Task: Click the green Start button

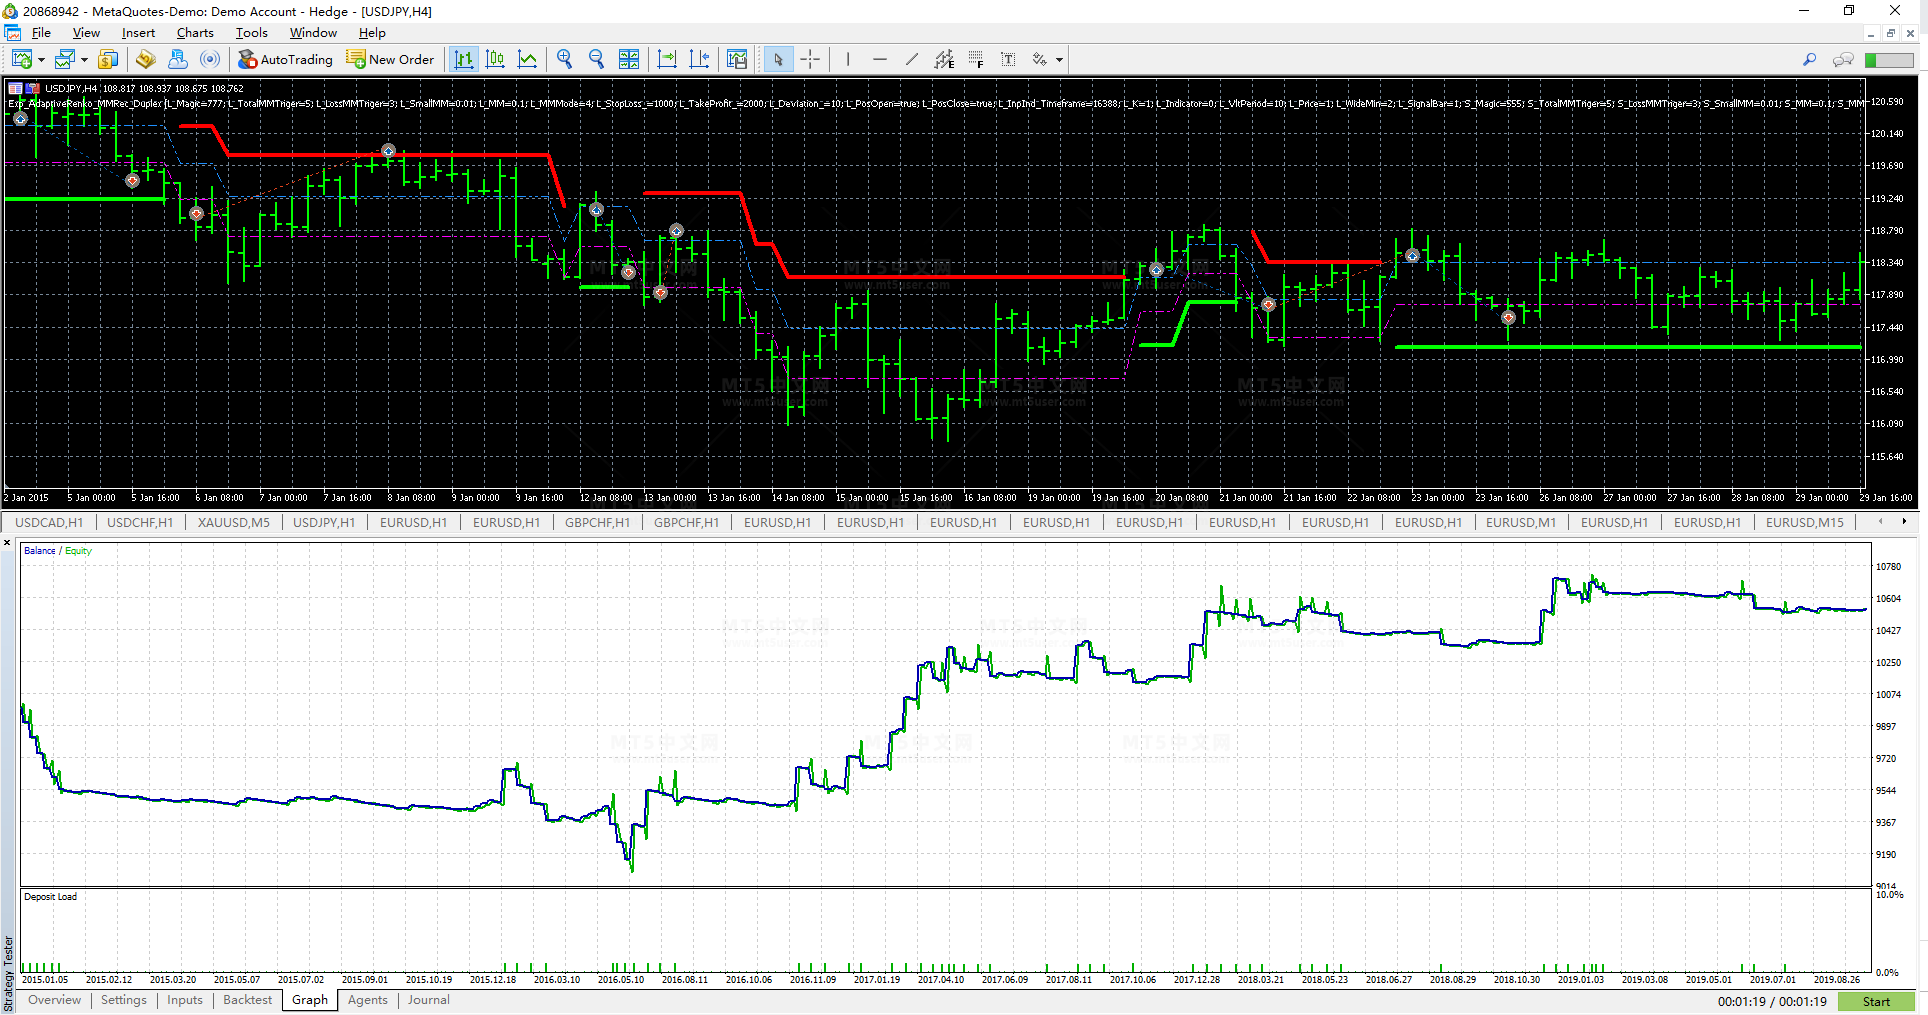Action: (1876, 1001)
